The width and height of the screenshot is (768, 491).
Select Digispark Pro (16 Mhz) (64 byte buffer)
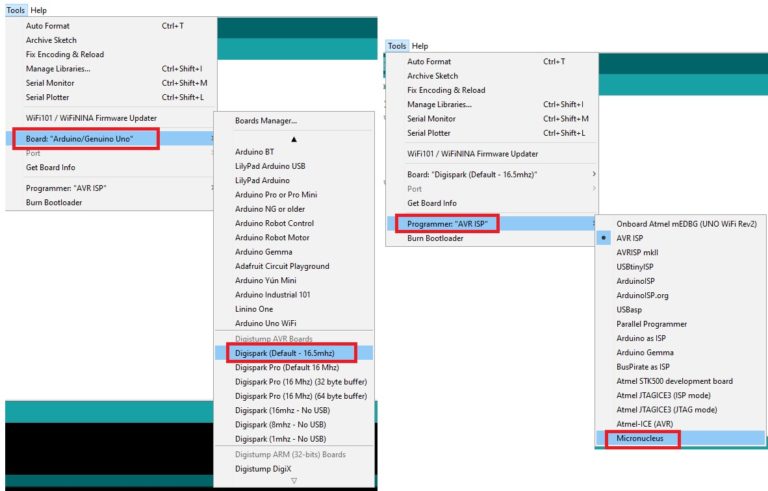[x=294, y=395]
